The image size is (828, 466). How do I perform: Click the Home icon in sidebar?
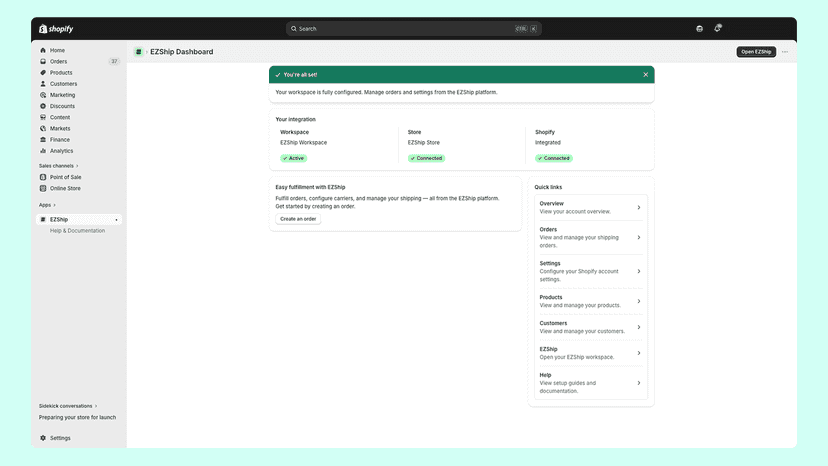click(43, 50)
